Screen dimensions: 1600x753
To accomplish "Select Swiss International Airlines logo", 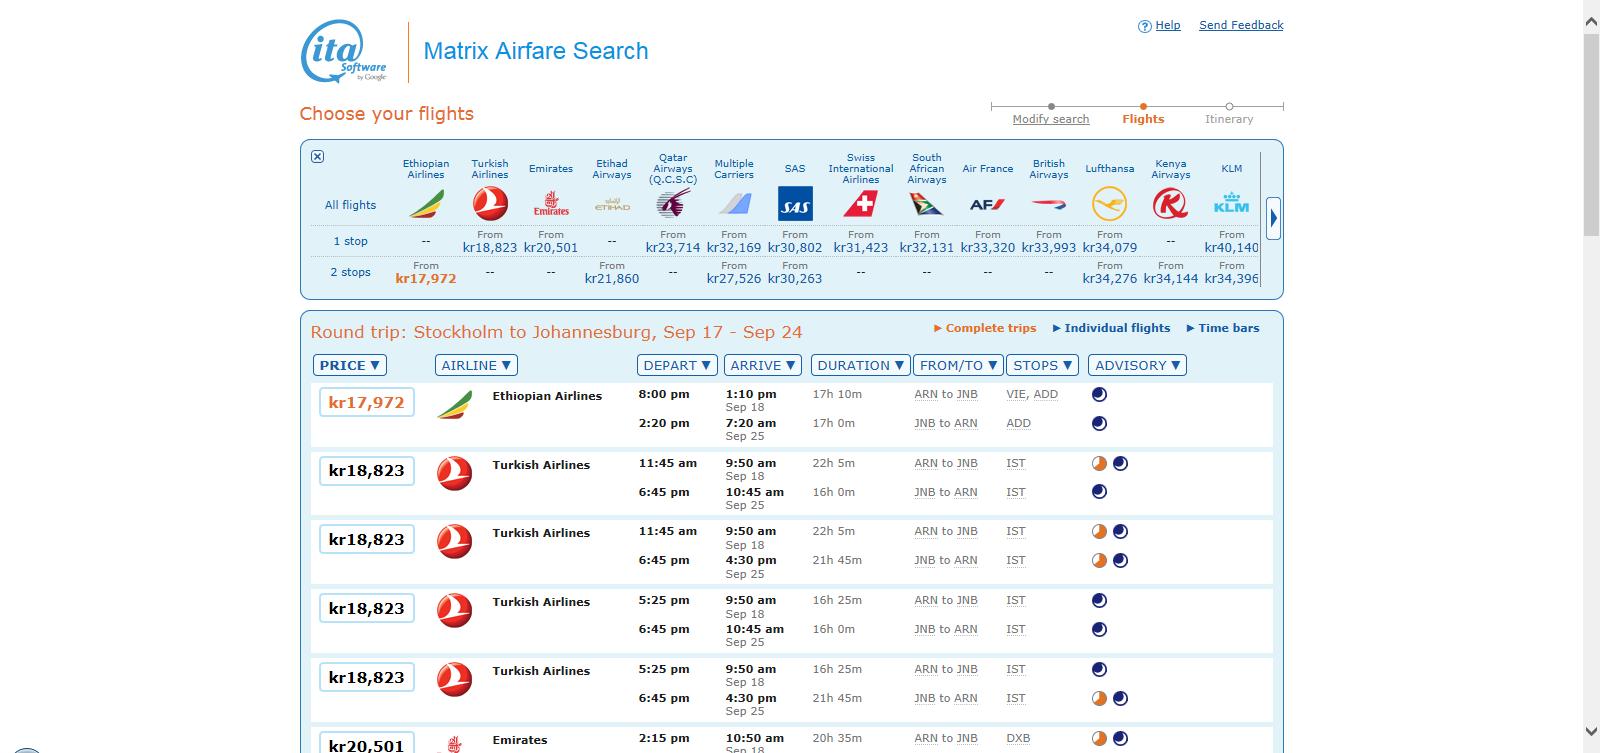I will click(861, 205).
